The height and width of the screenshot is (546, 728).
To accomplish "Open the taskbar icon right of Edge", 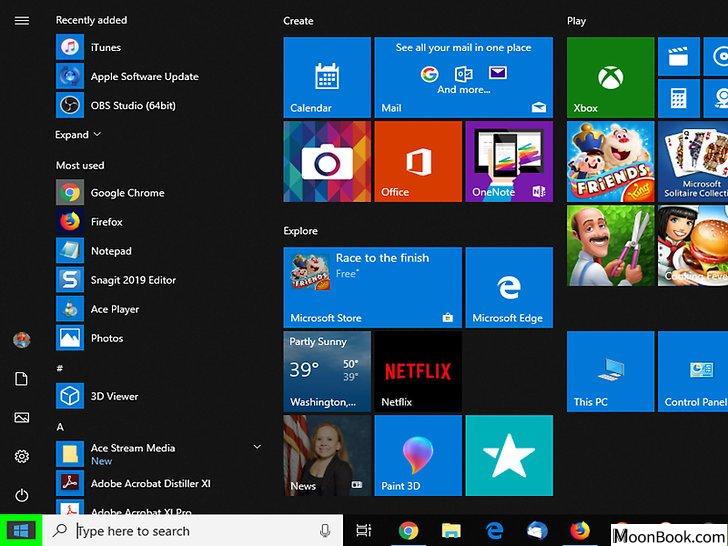I will pos(537,530).
